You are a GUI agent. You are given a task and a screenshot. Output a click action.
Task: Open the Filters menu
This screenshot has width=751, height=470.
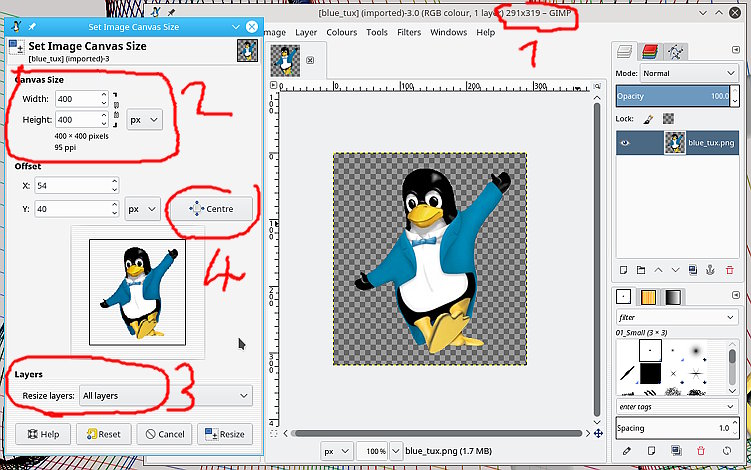click(409, 32)
